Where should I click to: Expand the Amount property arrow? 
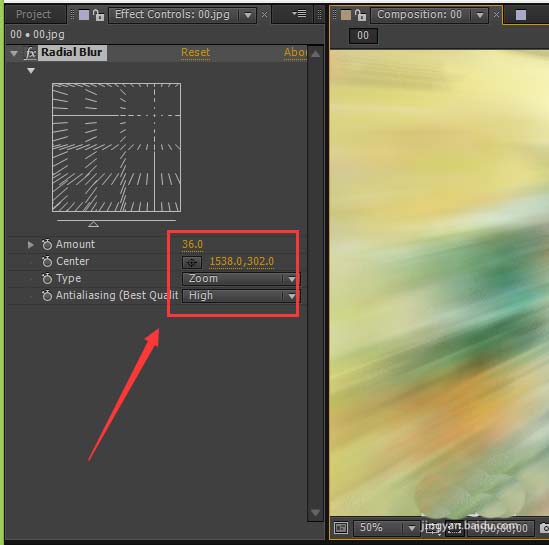[x=30, y=244]
